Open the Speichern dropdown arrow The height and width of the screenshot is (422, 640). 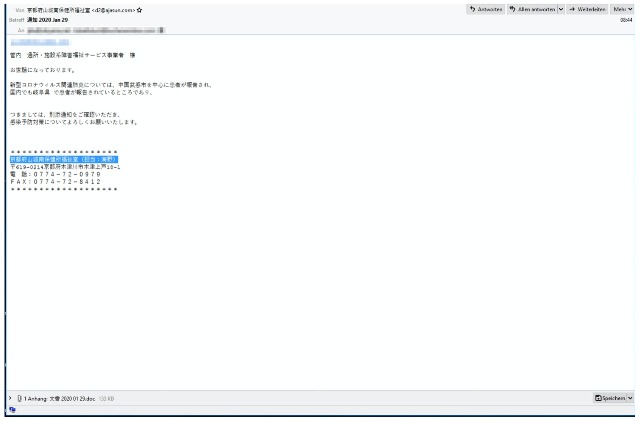[x=630, y=398]
